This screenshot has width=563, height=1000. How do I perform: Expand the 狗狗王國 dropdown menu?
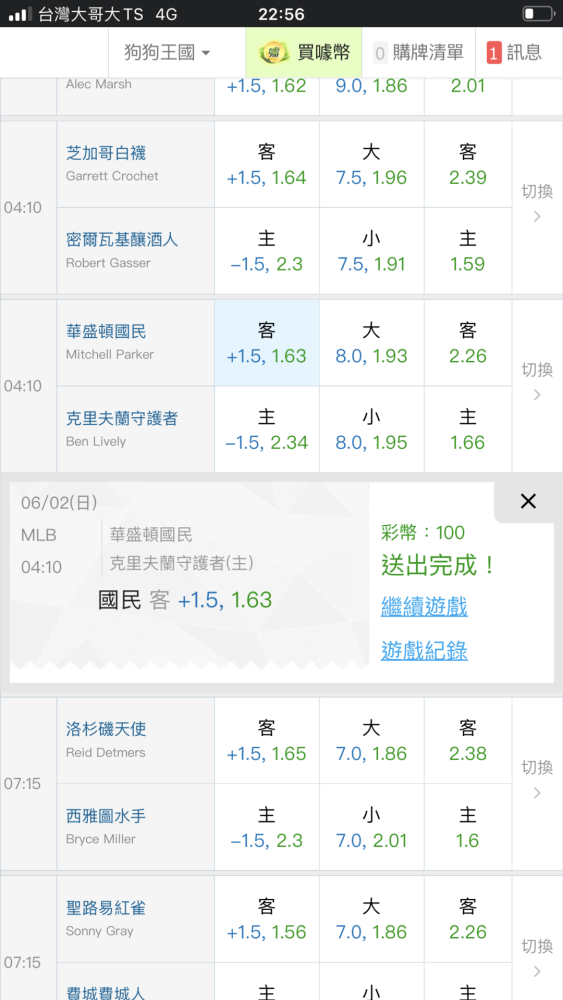pos(168,52)
